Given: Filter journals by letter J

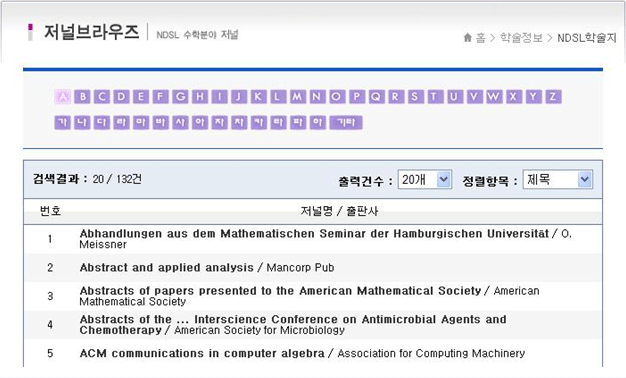Looking at the screenshot, I should pos(239,97).
